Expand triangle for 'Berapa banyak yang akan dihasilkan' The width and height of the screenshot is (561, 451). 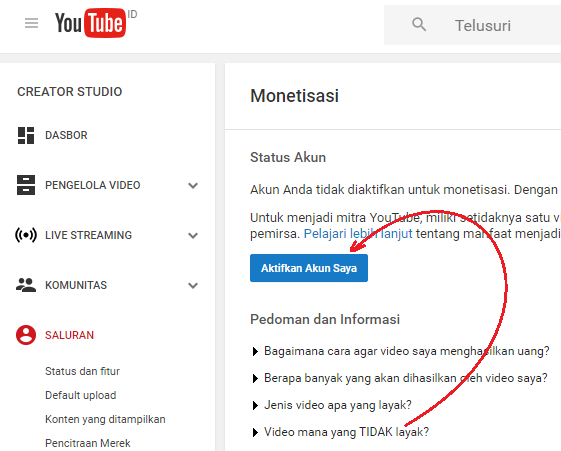click(255, 378)
